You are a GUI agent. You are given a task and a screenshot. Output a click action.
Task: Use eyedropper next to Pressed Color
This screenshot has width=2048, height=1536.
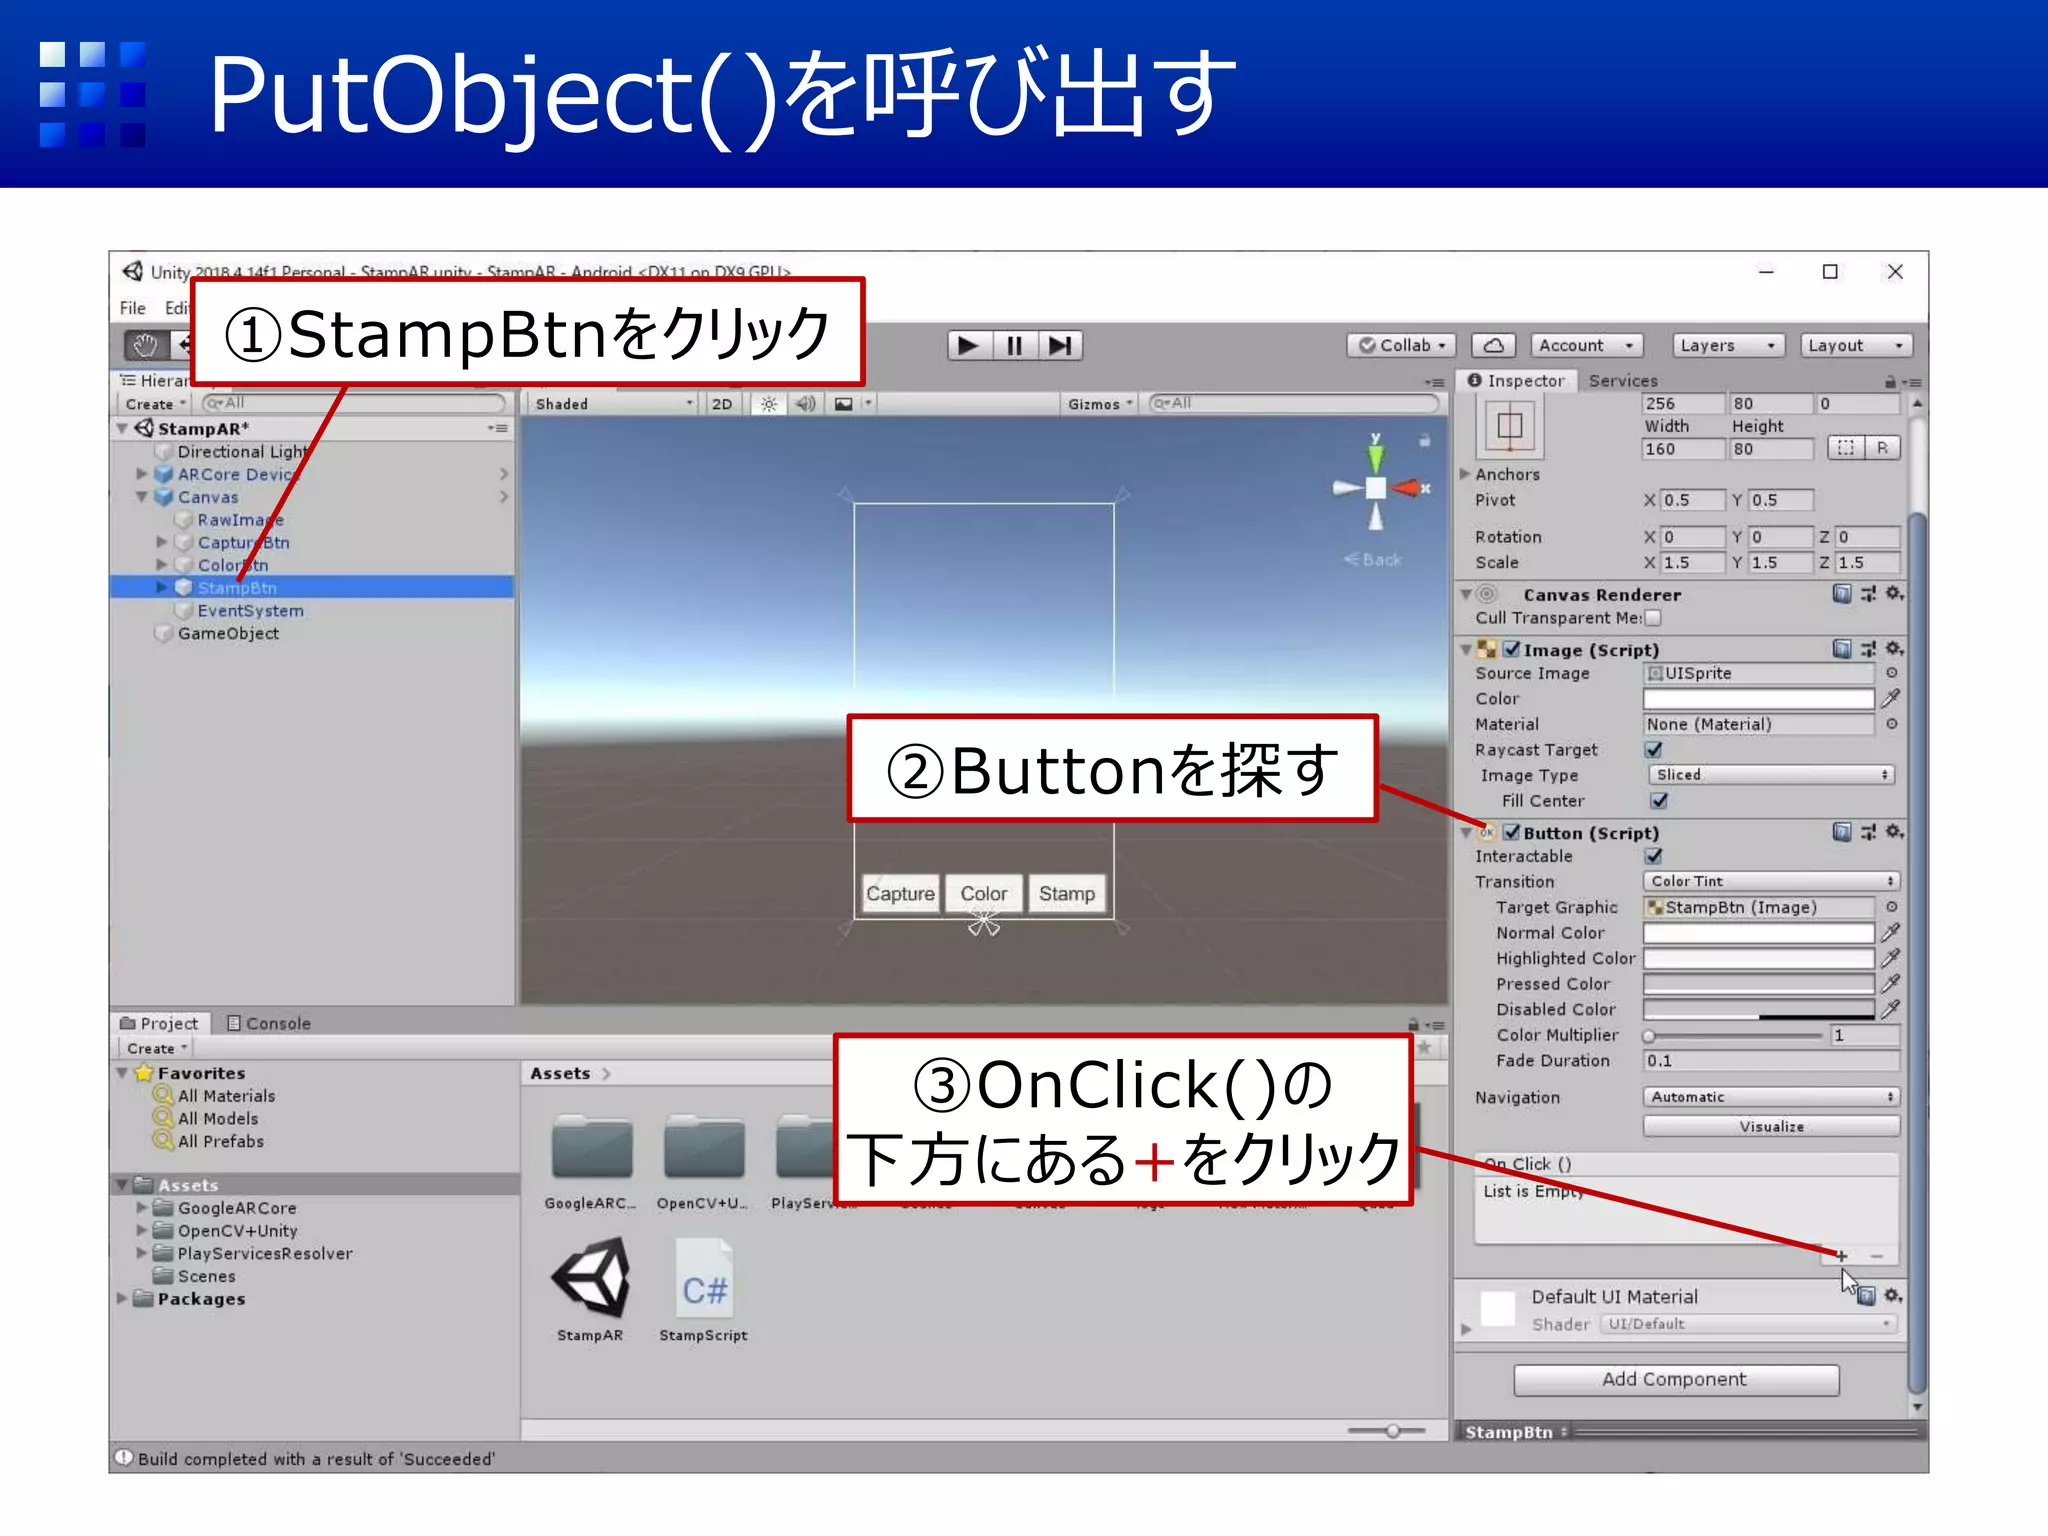tap(1890, 984)
